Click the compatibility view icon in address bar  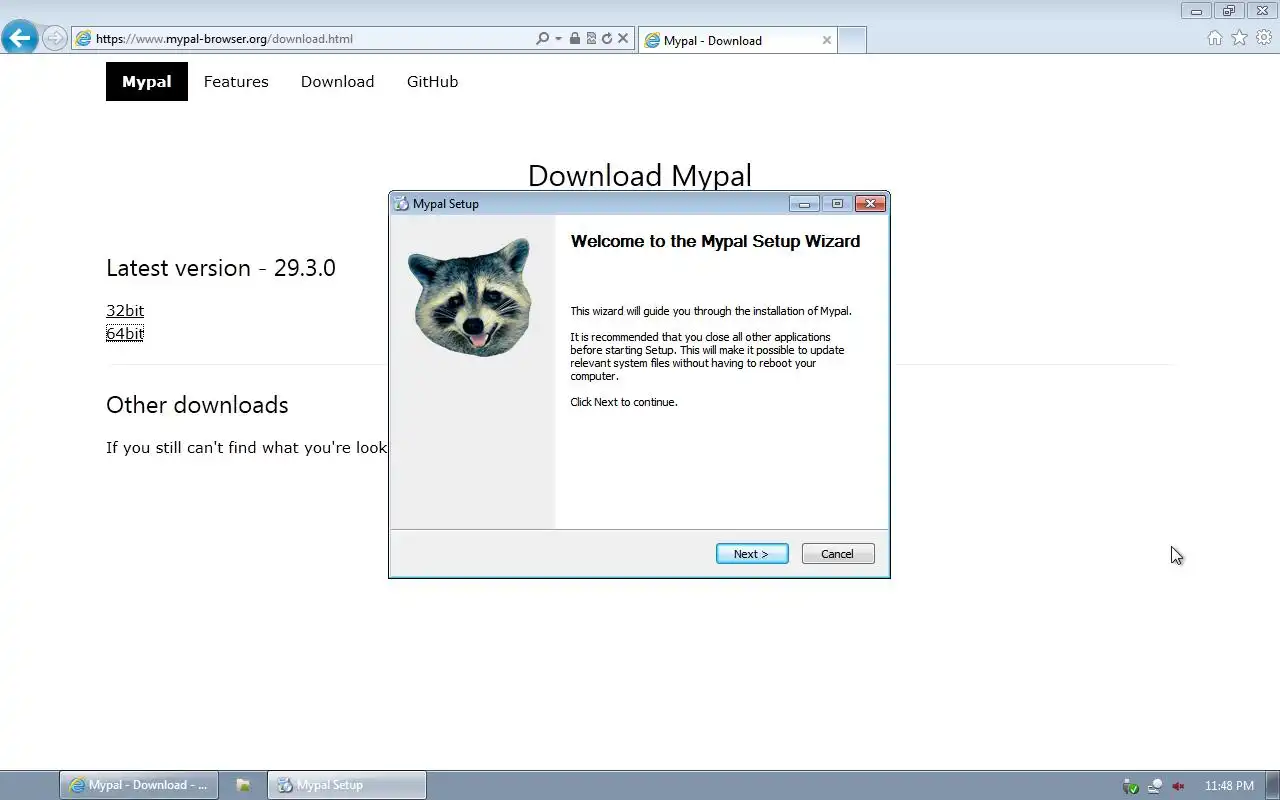tap(591, 39)
